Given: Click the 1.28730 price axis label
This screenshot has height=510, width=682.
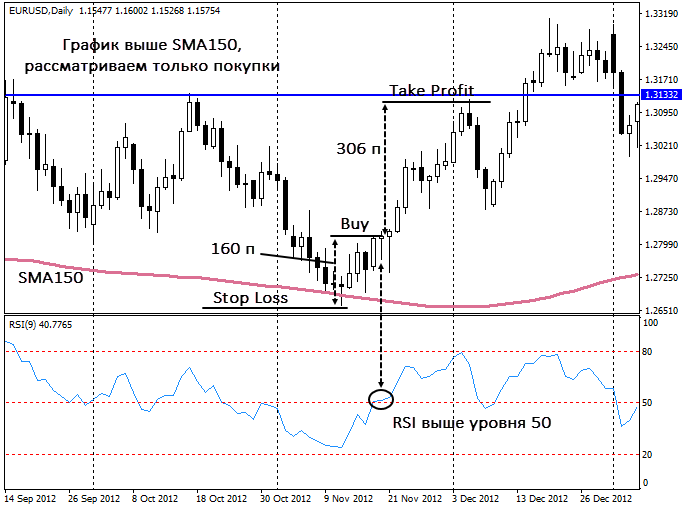Looking at the screenshot, I should point(662,211).
